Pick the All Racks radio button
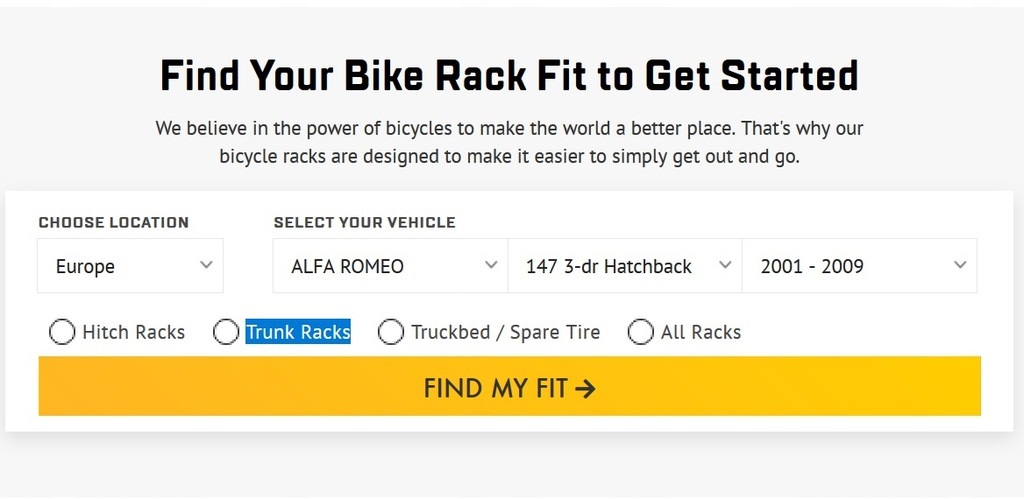Image resolution: width=1024 pixels, height=499 pixels. click(640, 332)
